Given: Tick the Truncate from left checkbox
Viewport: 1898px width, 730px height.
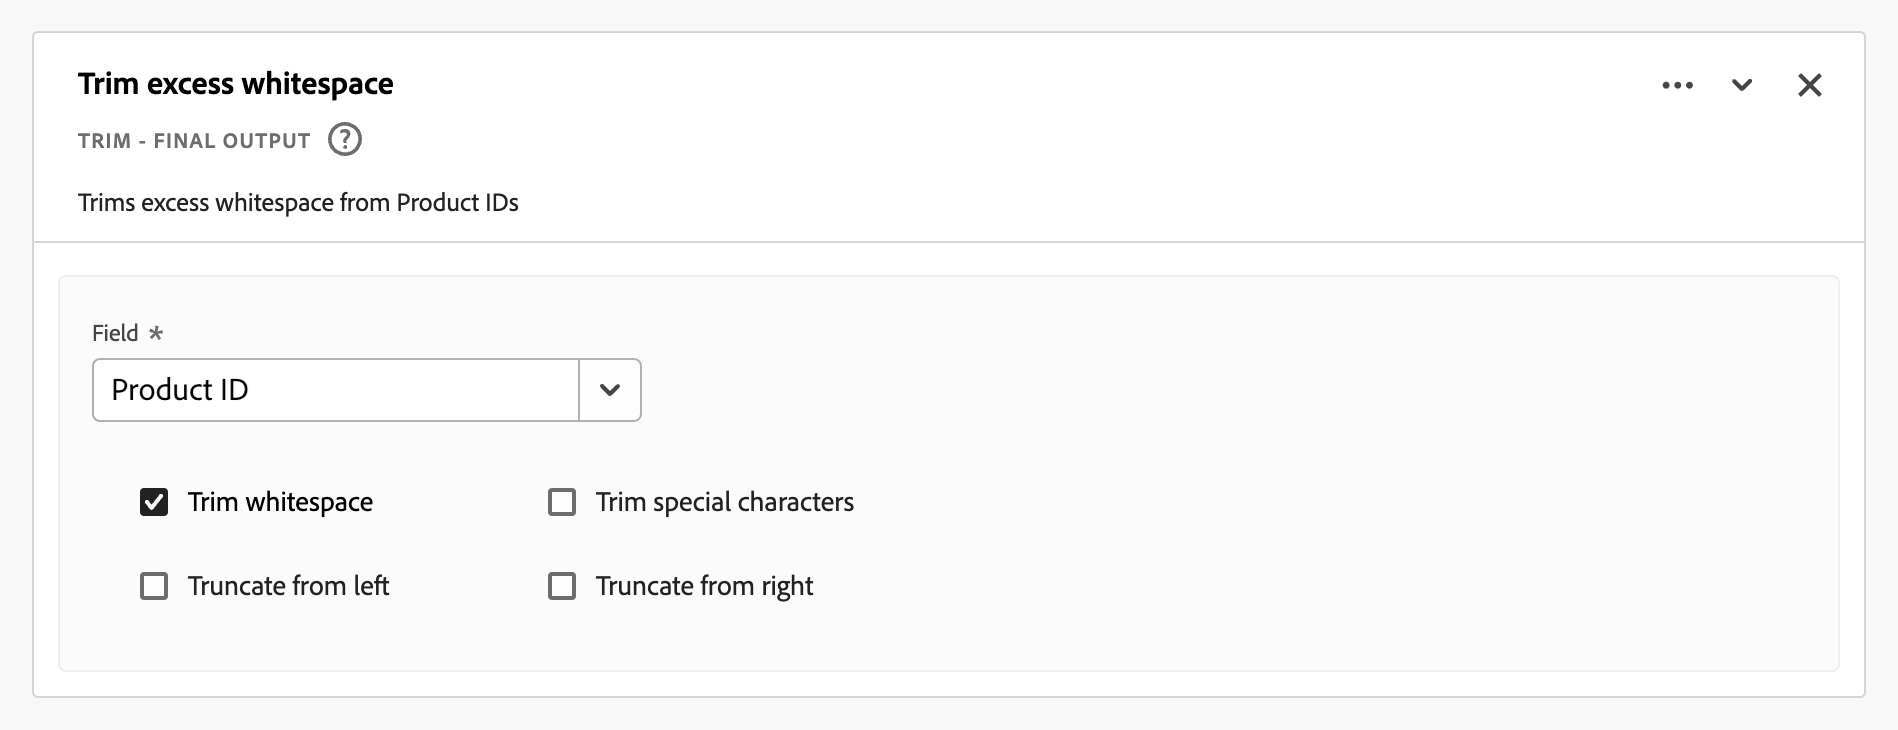Looking at the screenshot, I should click(x=154, y=586).
